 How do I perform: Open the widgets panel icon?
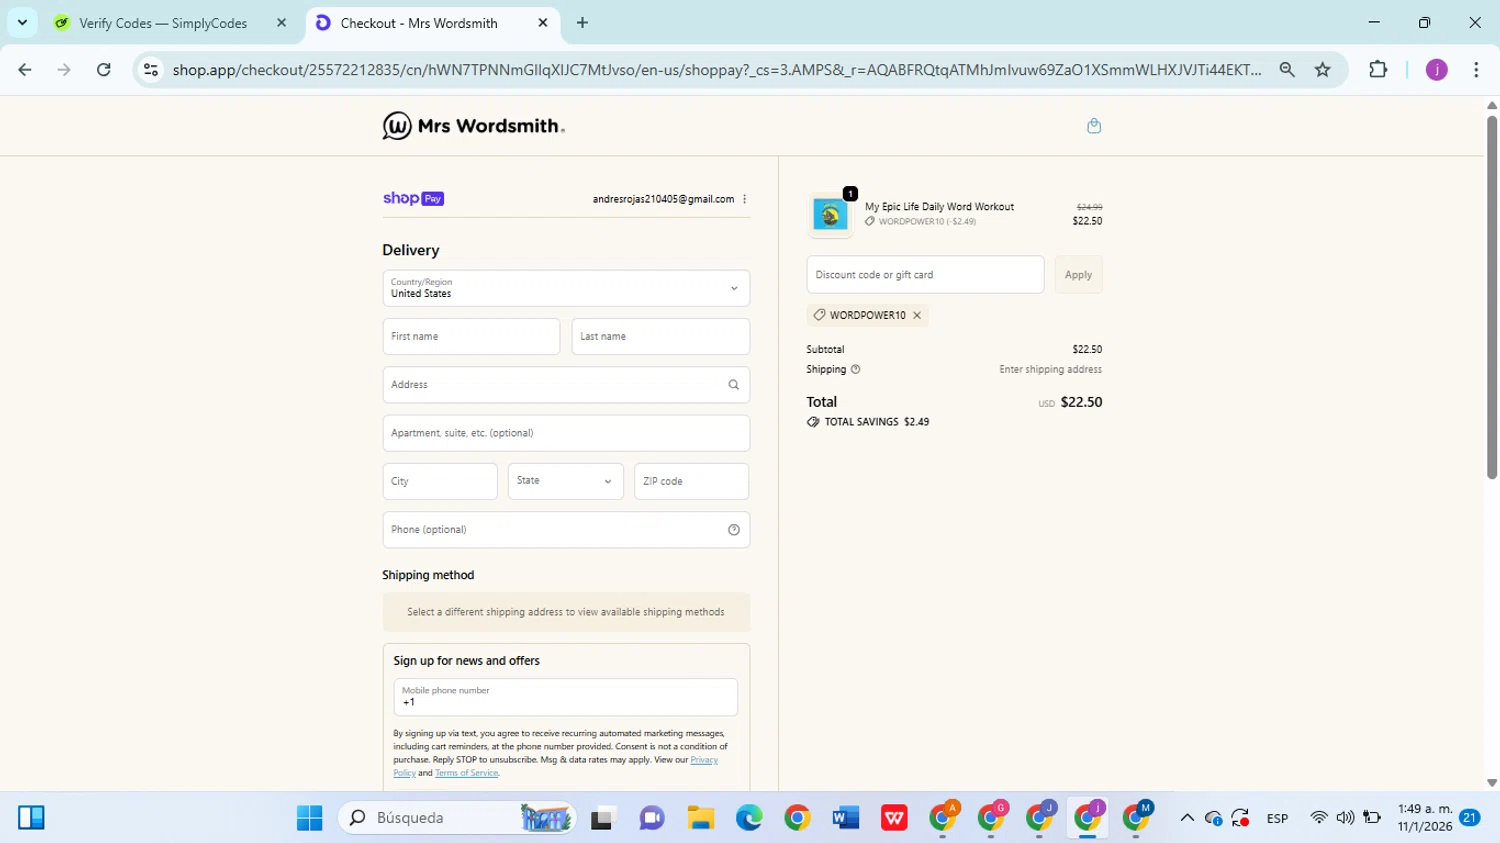[x=31, y=818]
